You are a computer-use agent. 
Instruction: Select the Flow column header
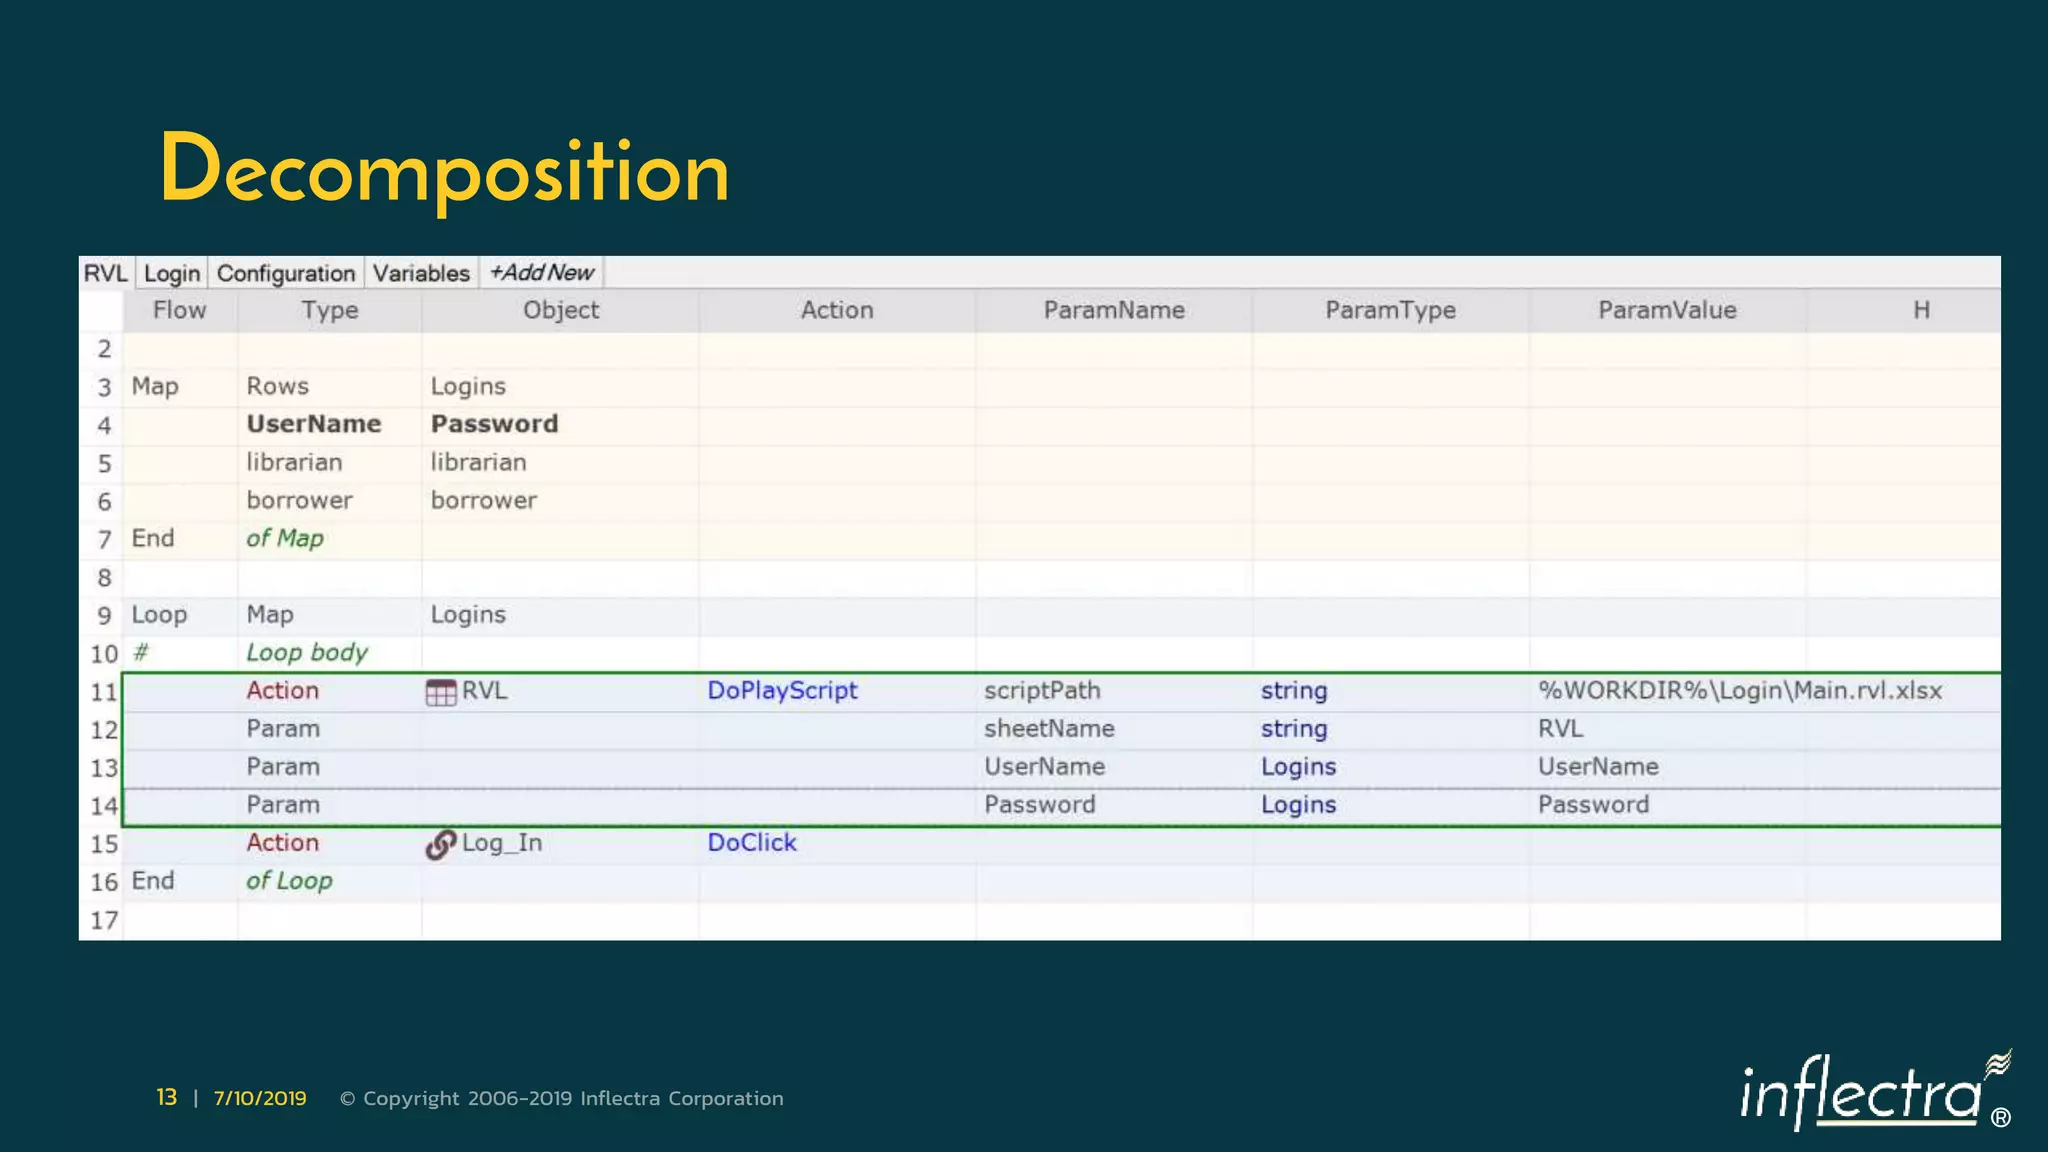tap(179, 310)
